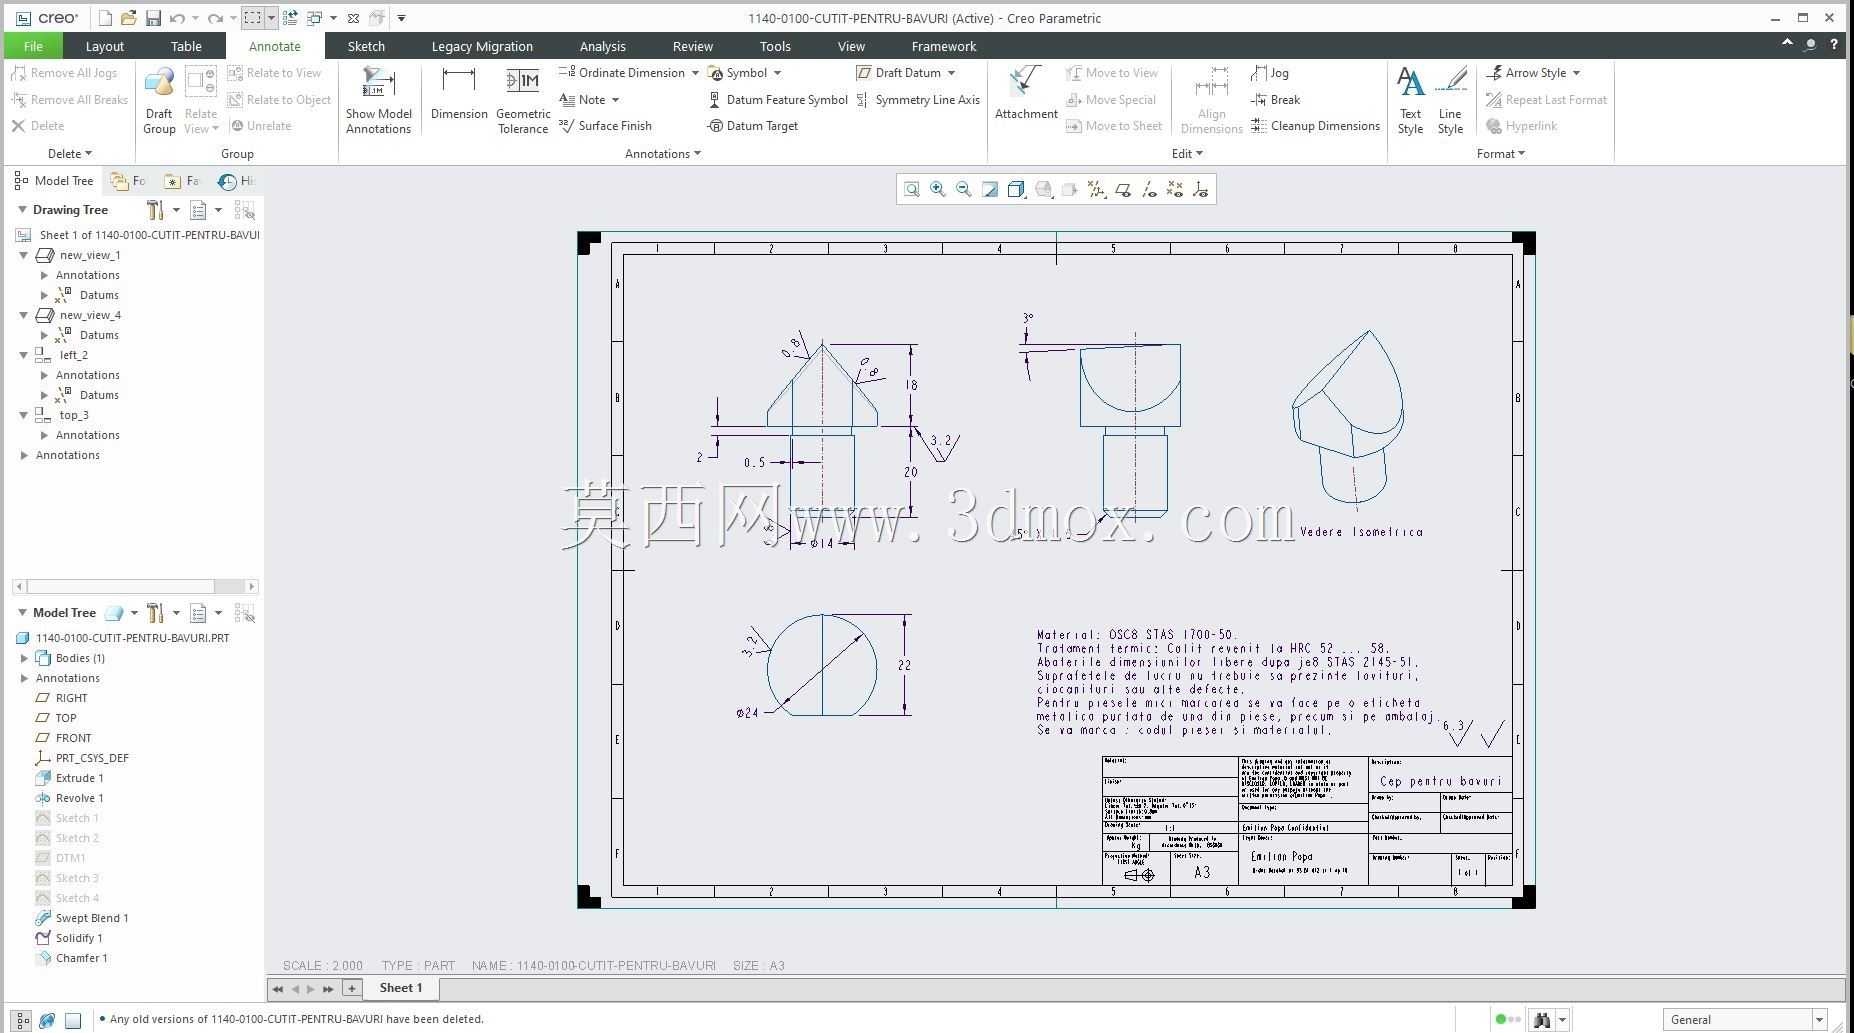Viewport: 1854px width, 1033px height.
Task: Click the Attachment tool
Action: pyautogui.click(x=1026, y=94)
